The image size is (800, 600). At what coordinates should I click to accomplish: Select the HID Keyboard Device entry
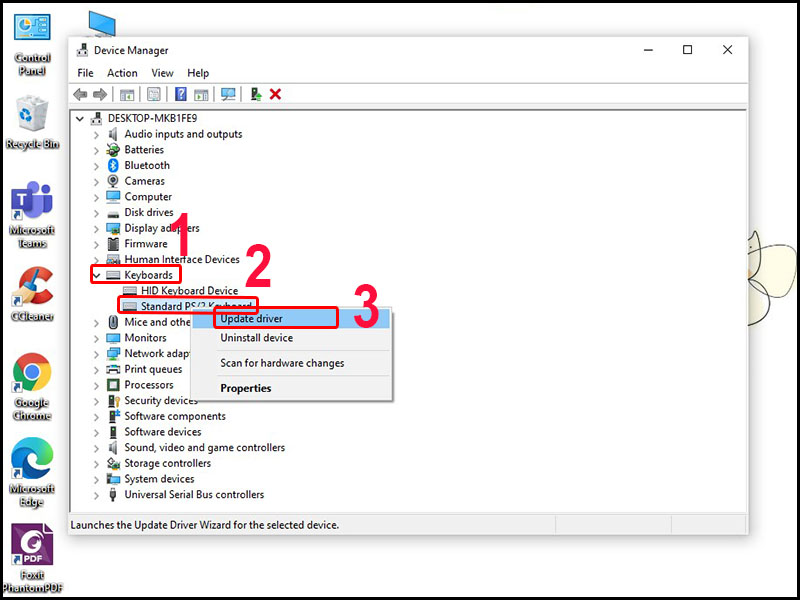pos(189,290)
